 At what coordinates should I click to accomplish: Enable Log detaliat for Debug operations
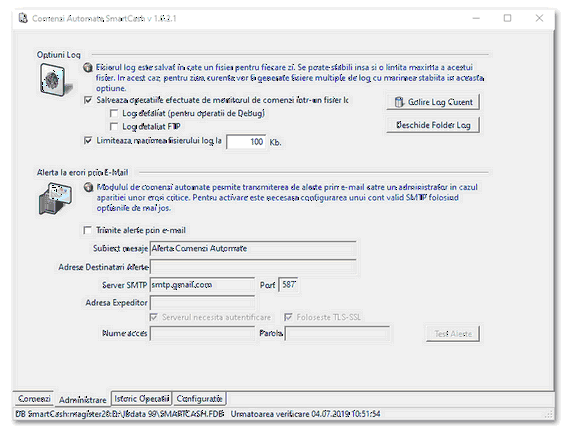114,113
